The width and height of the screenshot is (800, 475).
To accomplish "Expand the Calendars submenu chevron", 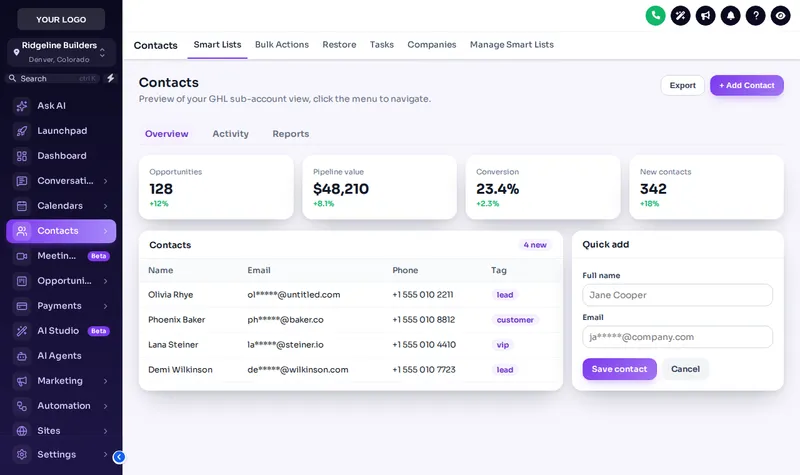I will (x=106, y=206).
